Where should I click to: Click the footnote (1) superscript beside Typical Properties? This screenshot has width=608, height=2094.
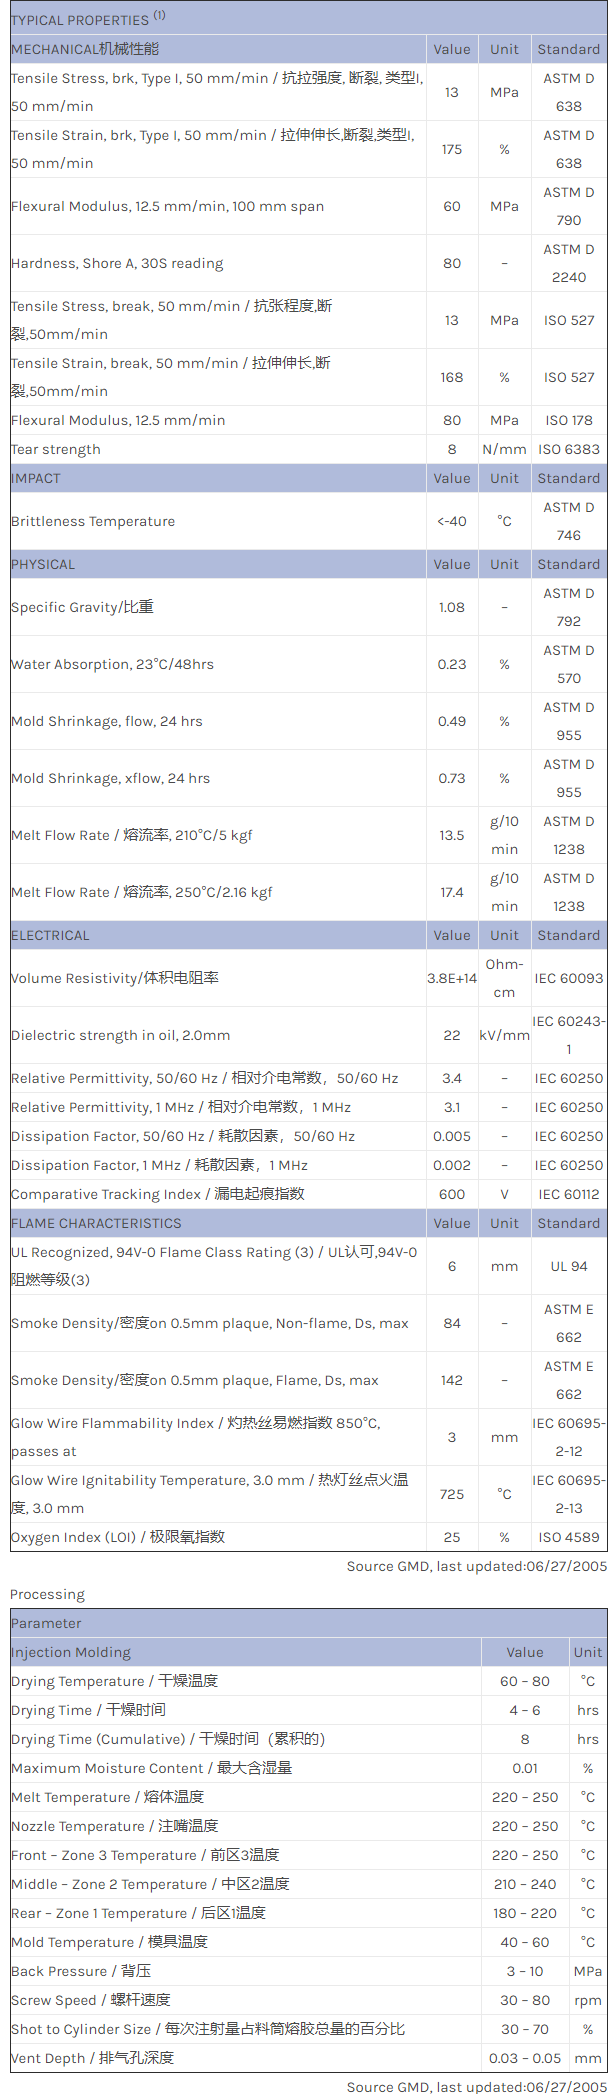(160, 15)
